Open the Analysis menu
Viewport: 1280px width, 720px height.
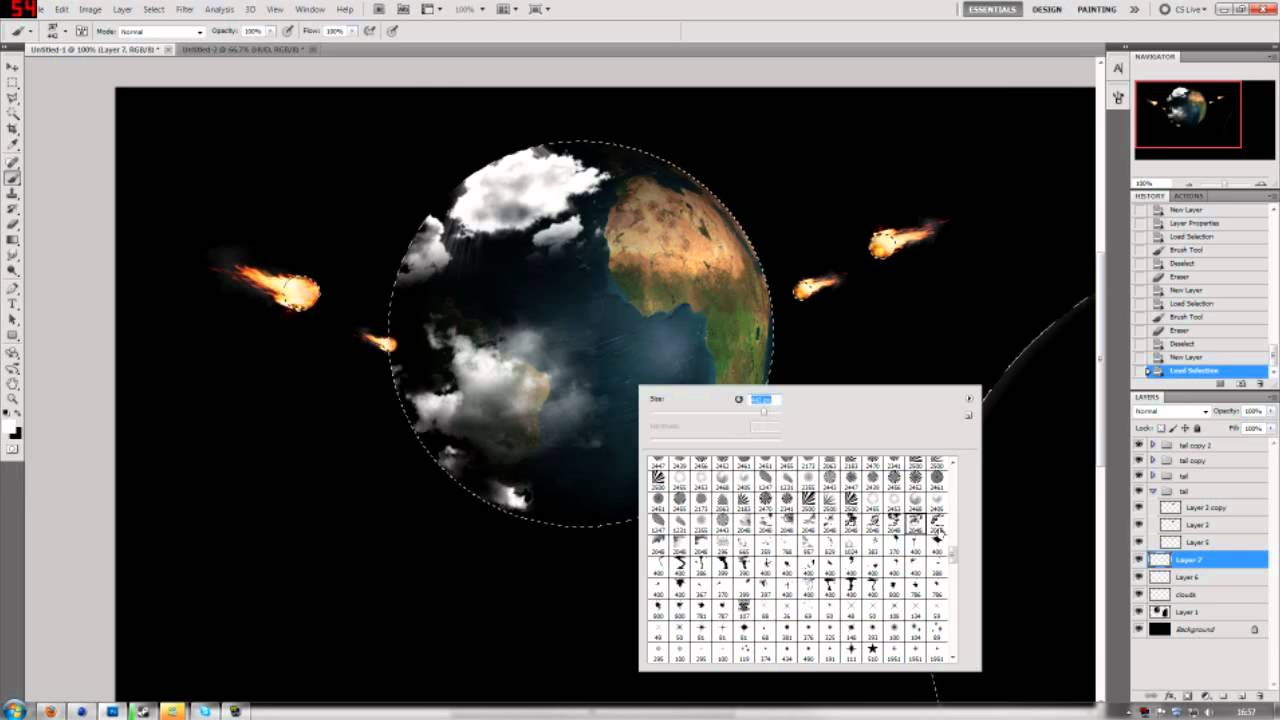[219, 9]
